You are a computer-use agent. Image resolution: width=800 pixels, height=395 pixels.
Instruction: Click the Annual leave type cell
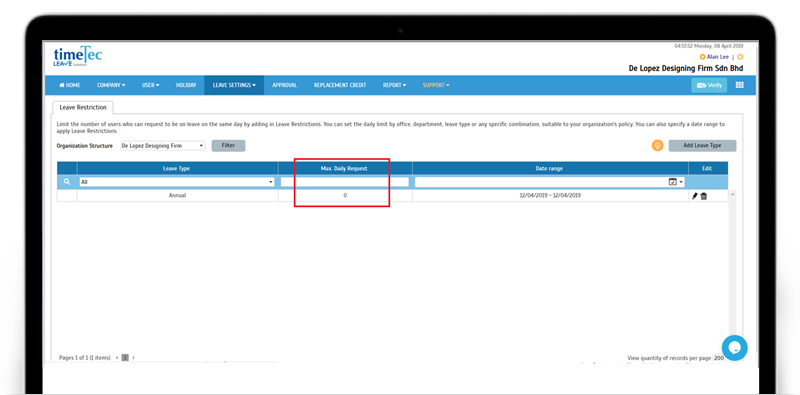coord(177,195)
